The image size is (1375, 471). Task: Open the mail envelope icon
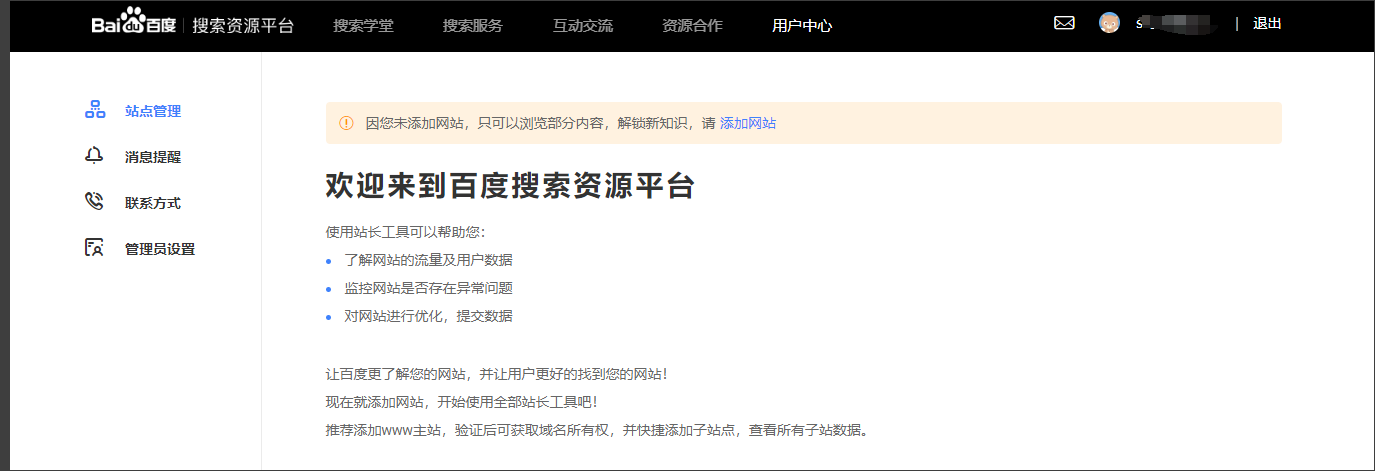pyautogui.click(x=1064, y=23)
